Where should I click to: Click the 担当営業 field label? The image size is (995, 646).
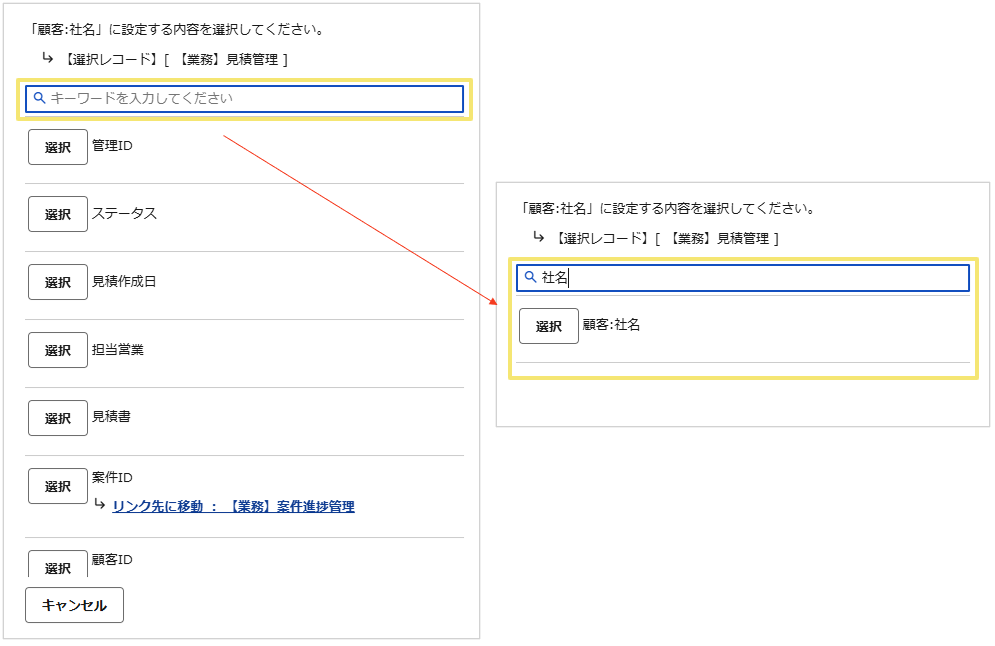pos(118,350)
